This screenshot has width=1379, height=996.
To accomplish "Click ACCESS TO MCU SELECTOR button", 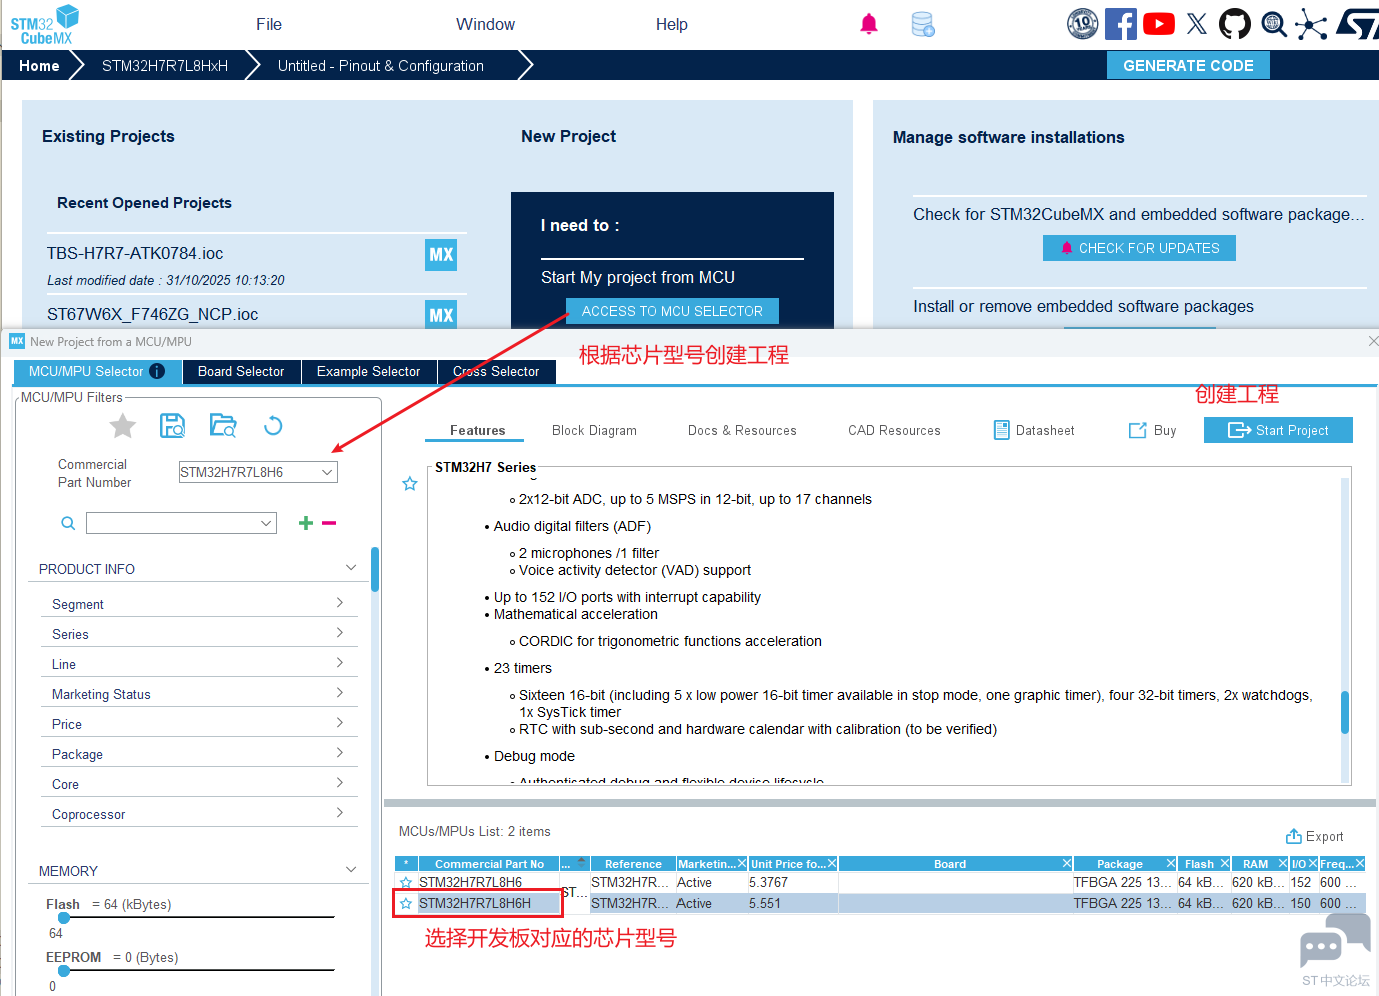I will (x=672, y=311).
